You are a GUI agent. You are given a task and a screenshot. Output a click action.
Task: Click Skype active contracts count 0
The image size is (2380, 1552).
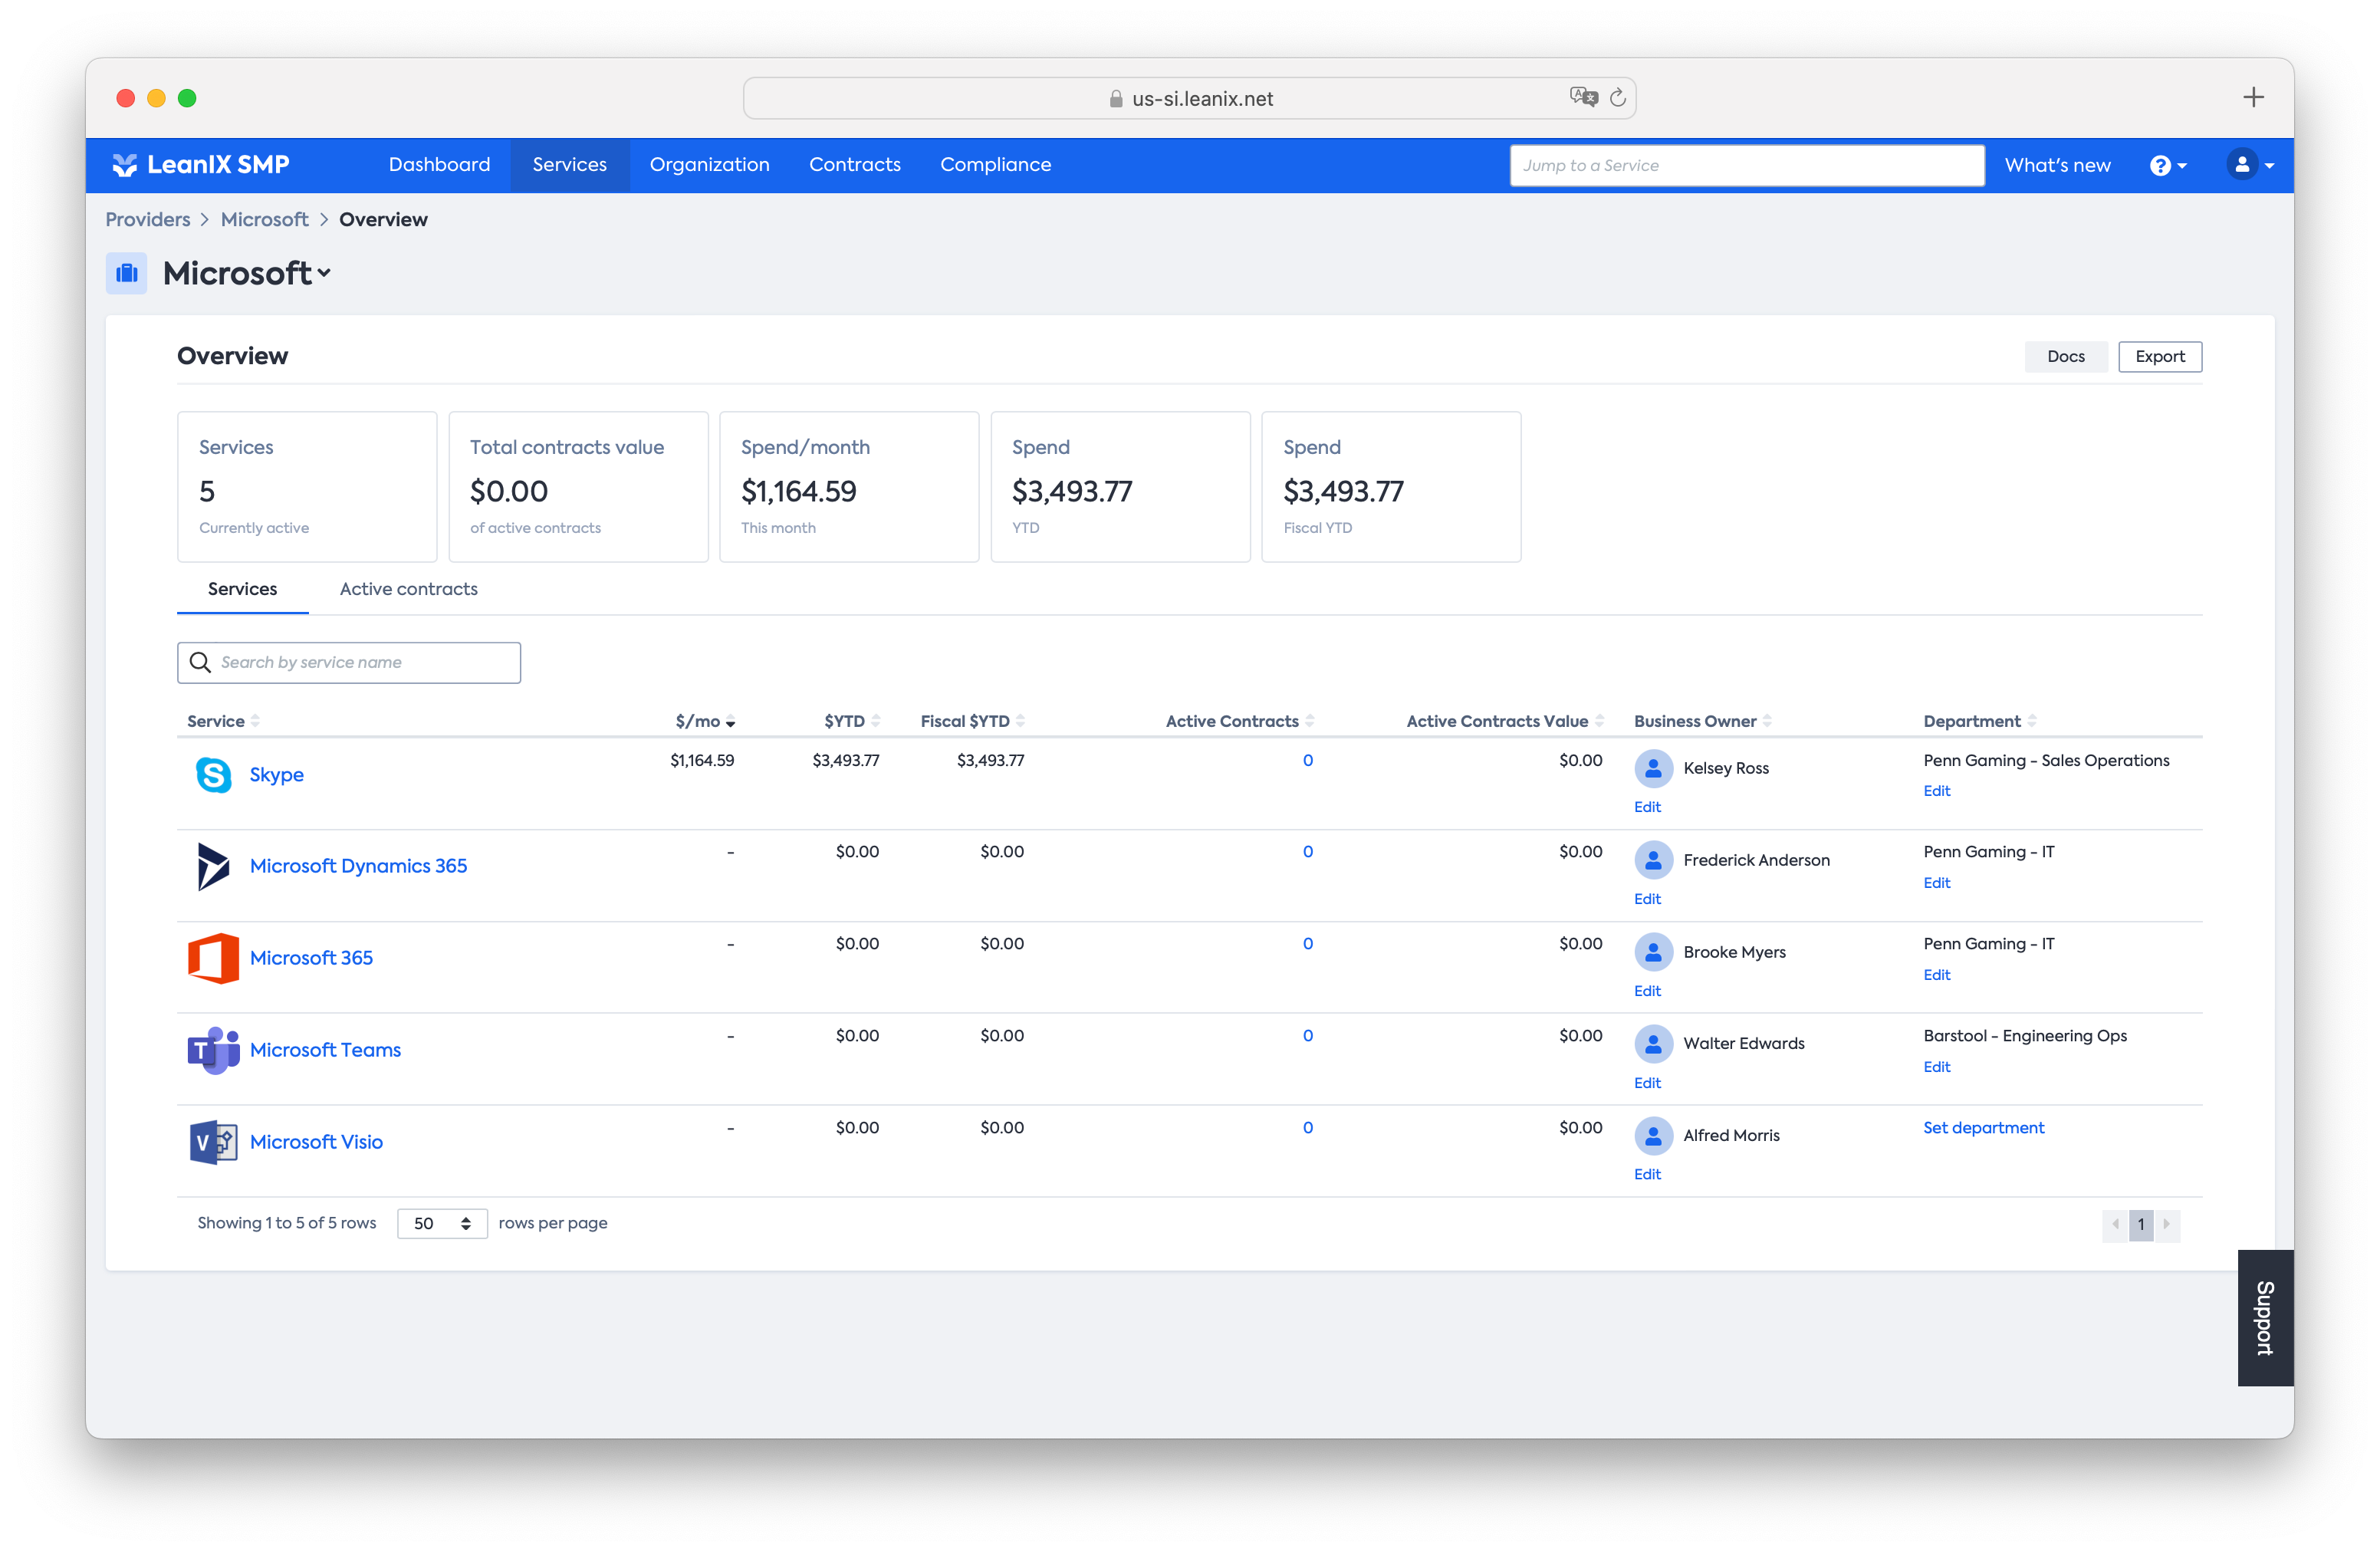(x=1307, y=761)
